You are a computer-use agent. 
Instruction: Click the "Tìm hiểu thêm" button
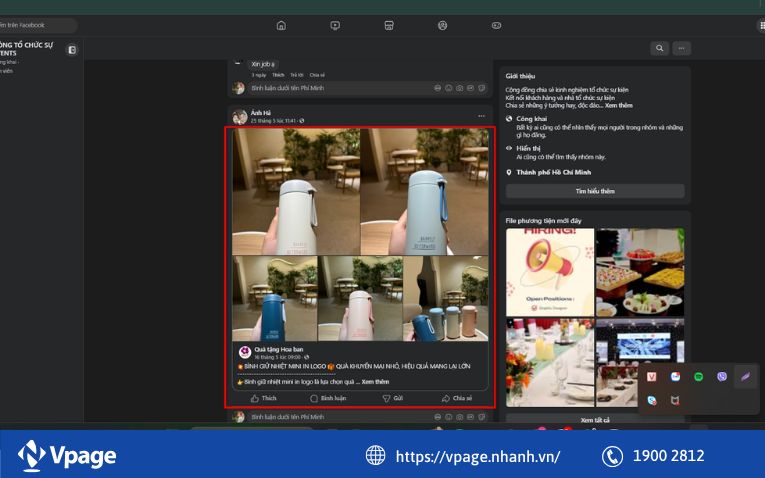click(595, 191)
